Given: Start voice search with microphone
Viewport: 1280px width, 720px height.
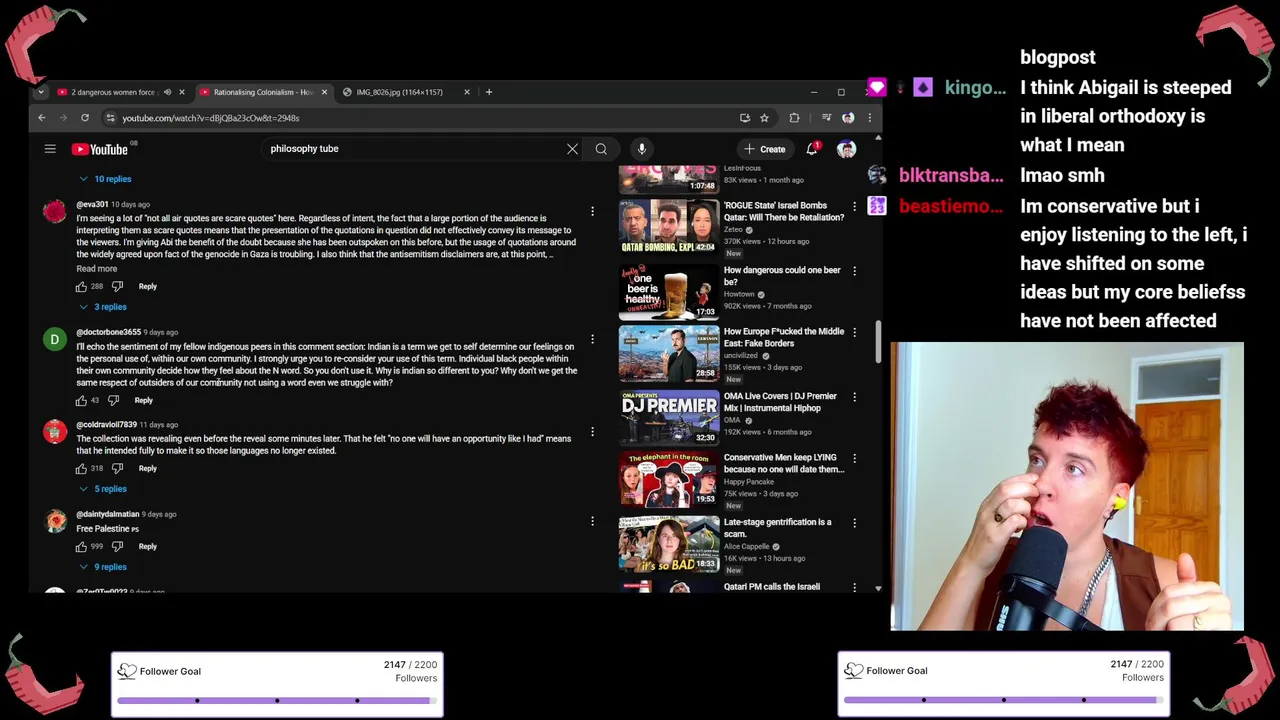Looking at the screenshot, I should (x=642, y=149).
